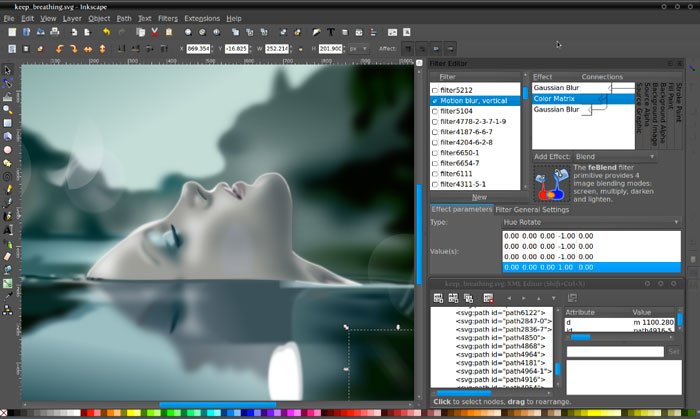Switch to Filter General Settings tab
The image size is (700, 419).
pos(532,209)
